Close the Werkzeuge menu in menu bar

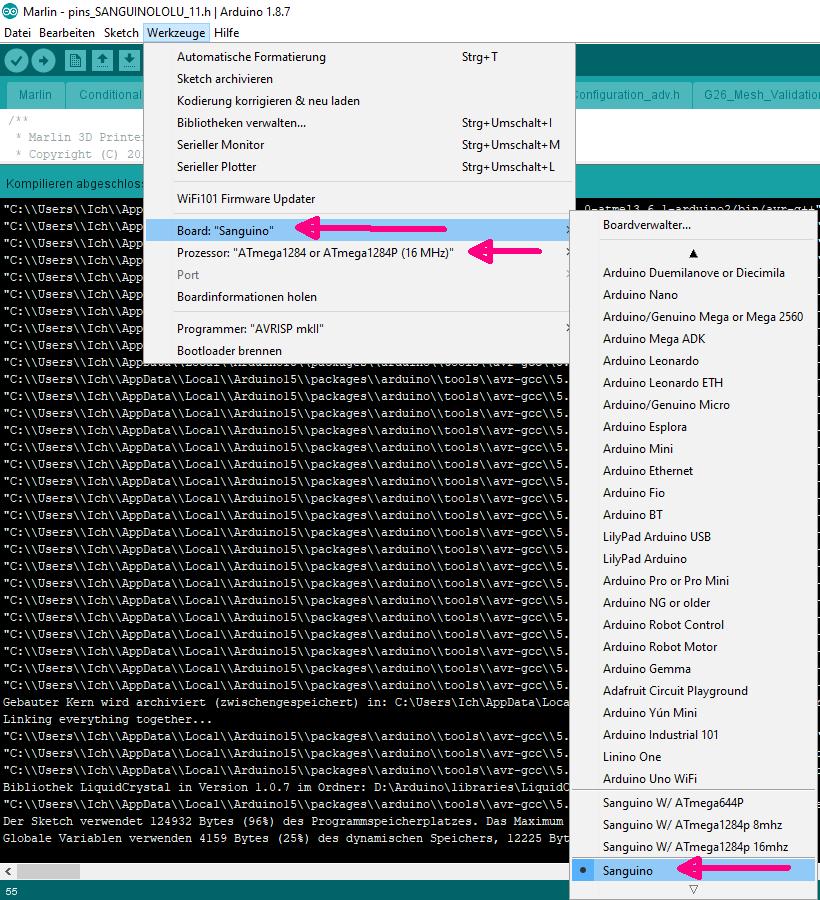click(x=176, y=33)
